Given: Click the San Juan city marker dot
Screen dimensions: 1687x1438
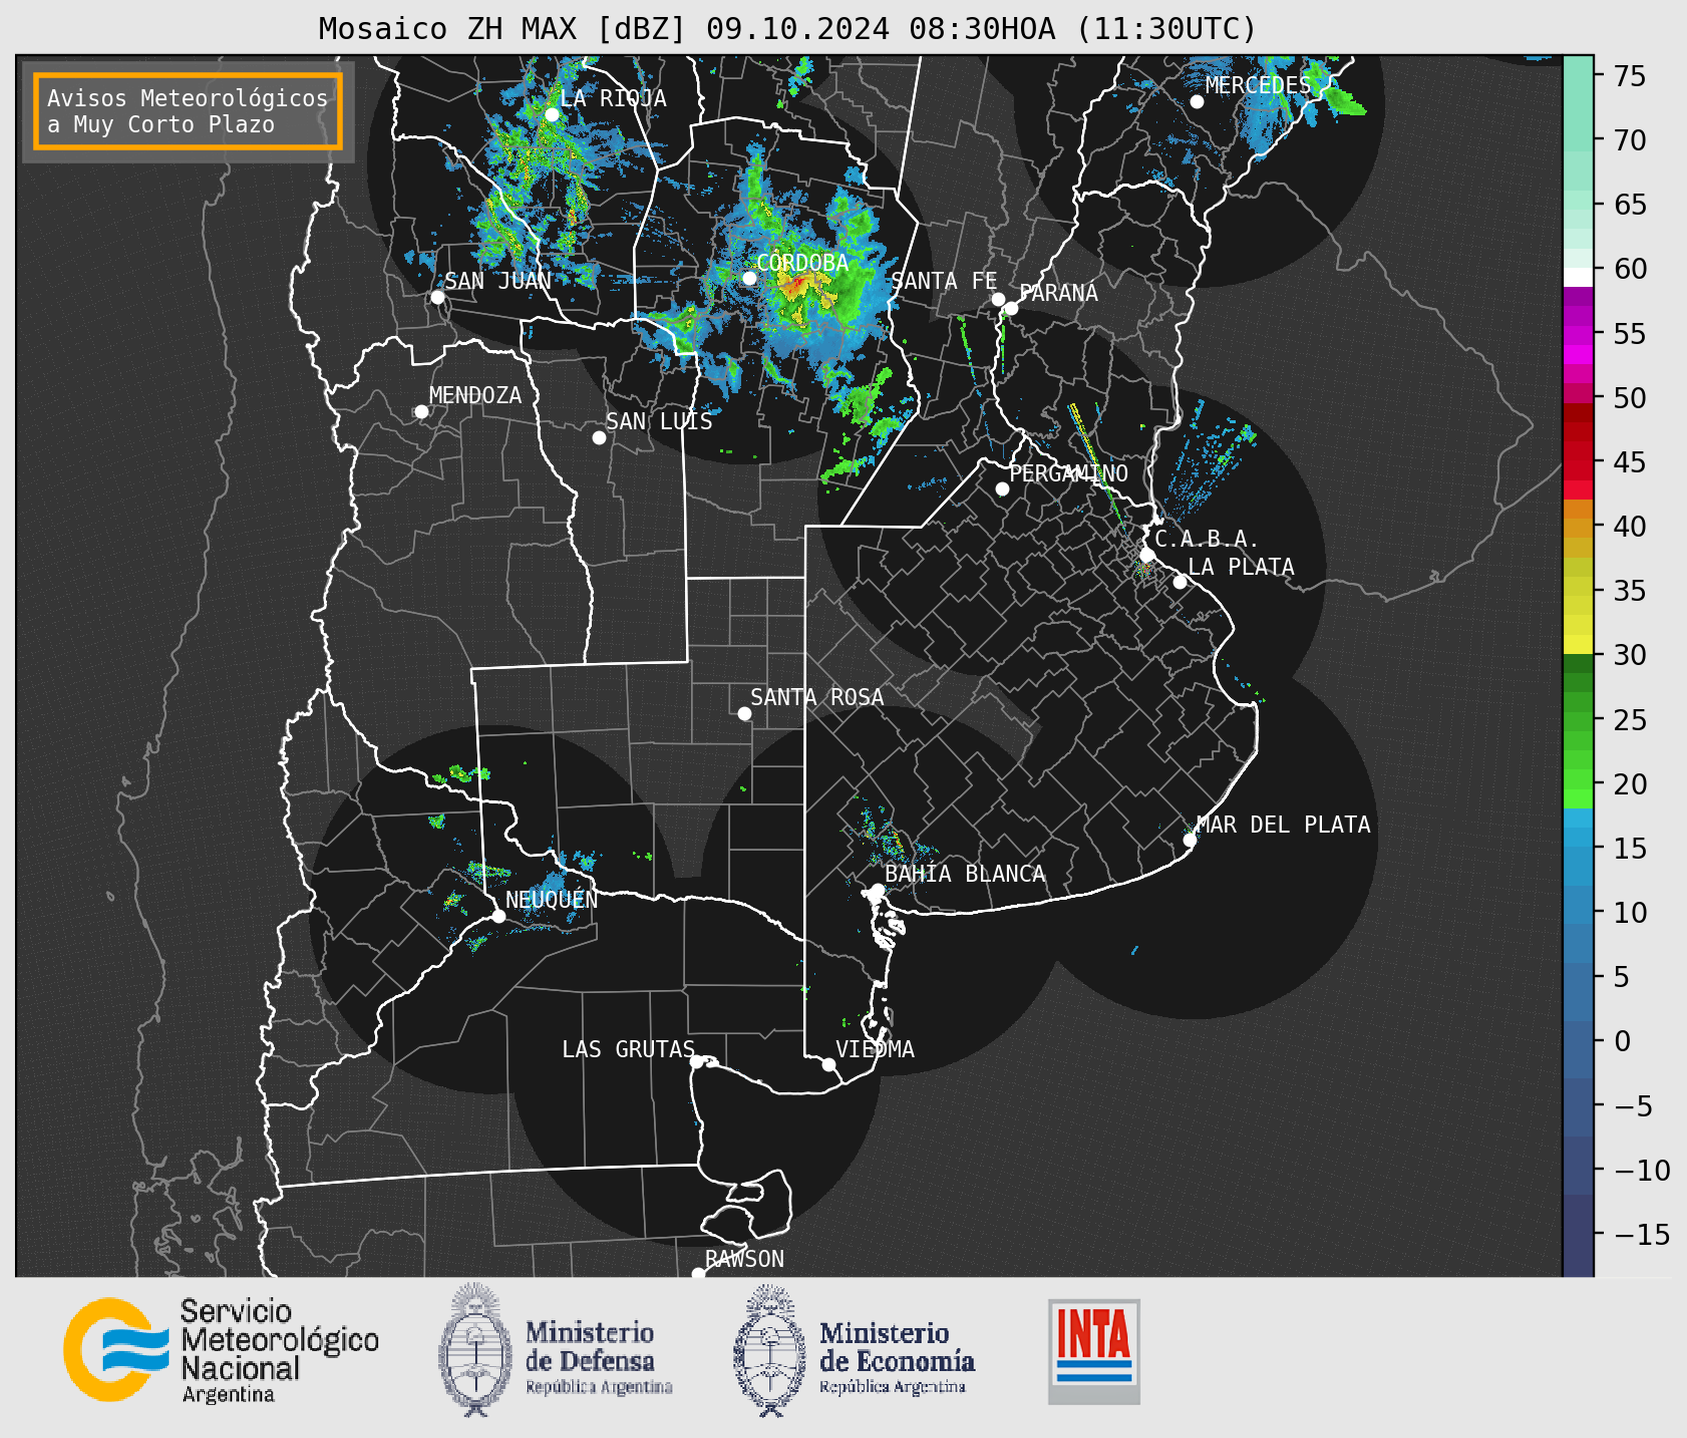Looking at the screenshot, I should tap(437, 297).
